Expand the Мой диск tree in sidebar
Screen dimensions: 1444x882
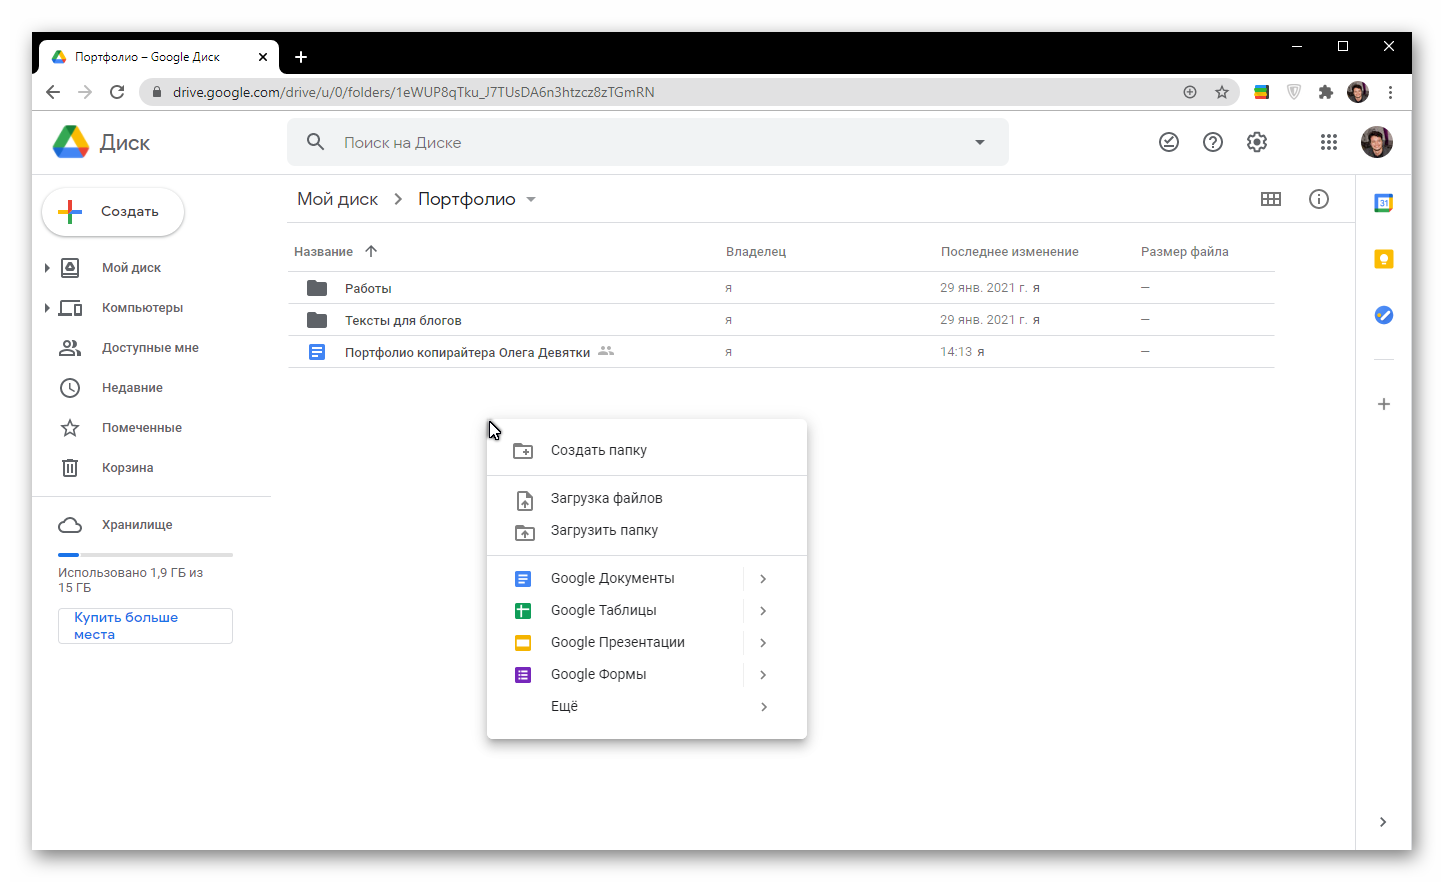[47, 268]
